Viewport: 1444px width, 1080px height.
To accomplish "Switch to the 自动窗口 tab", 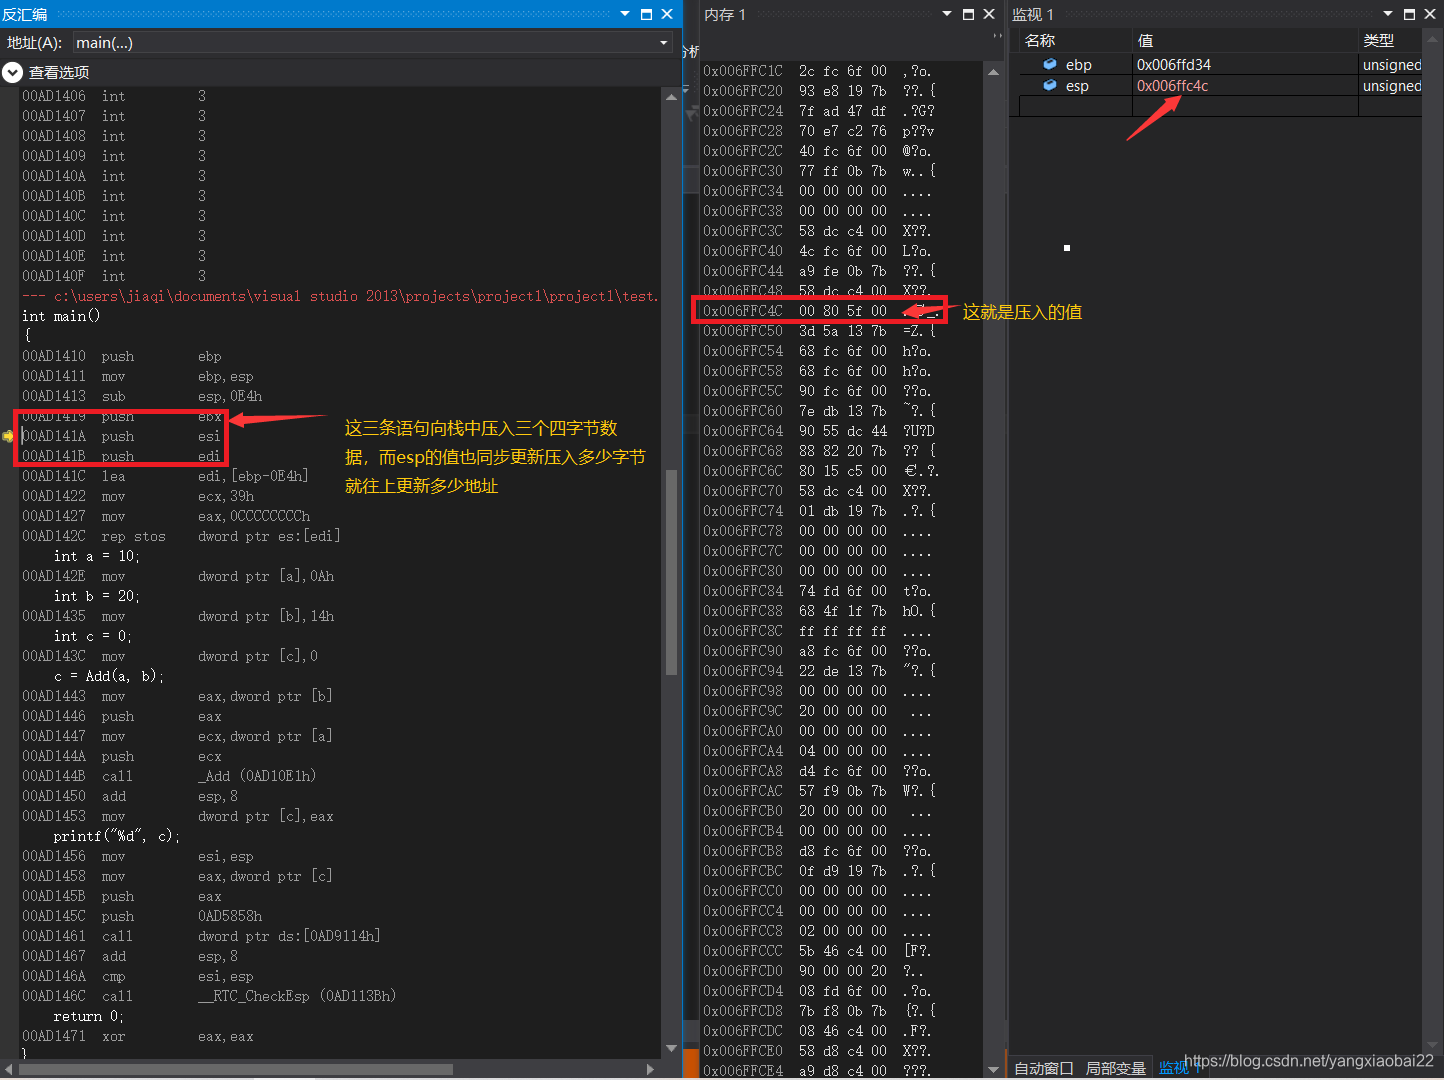I will 1044,1068.
